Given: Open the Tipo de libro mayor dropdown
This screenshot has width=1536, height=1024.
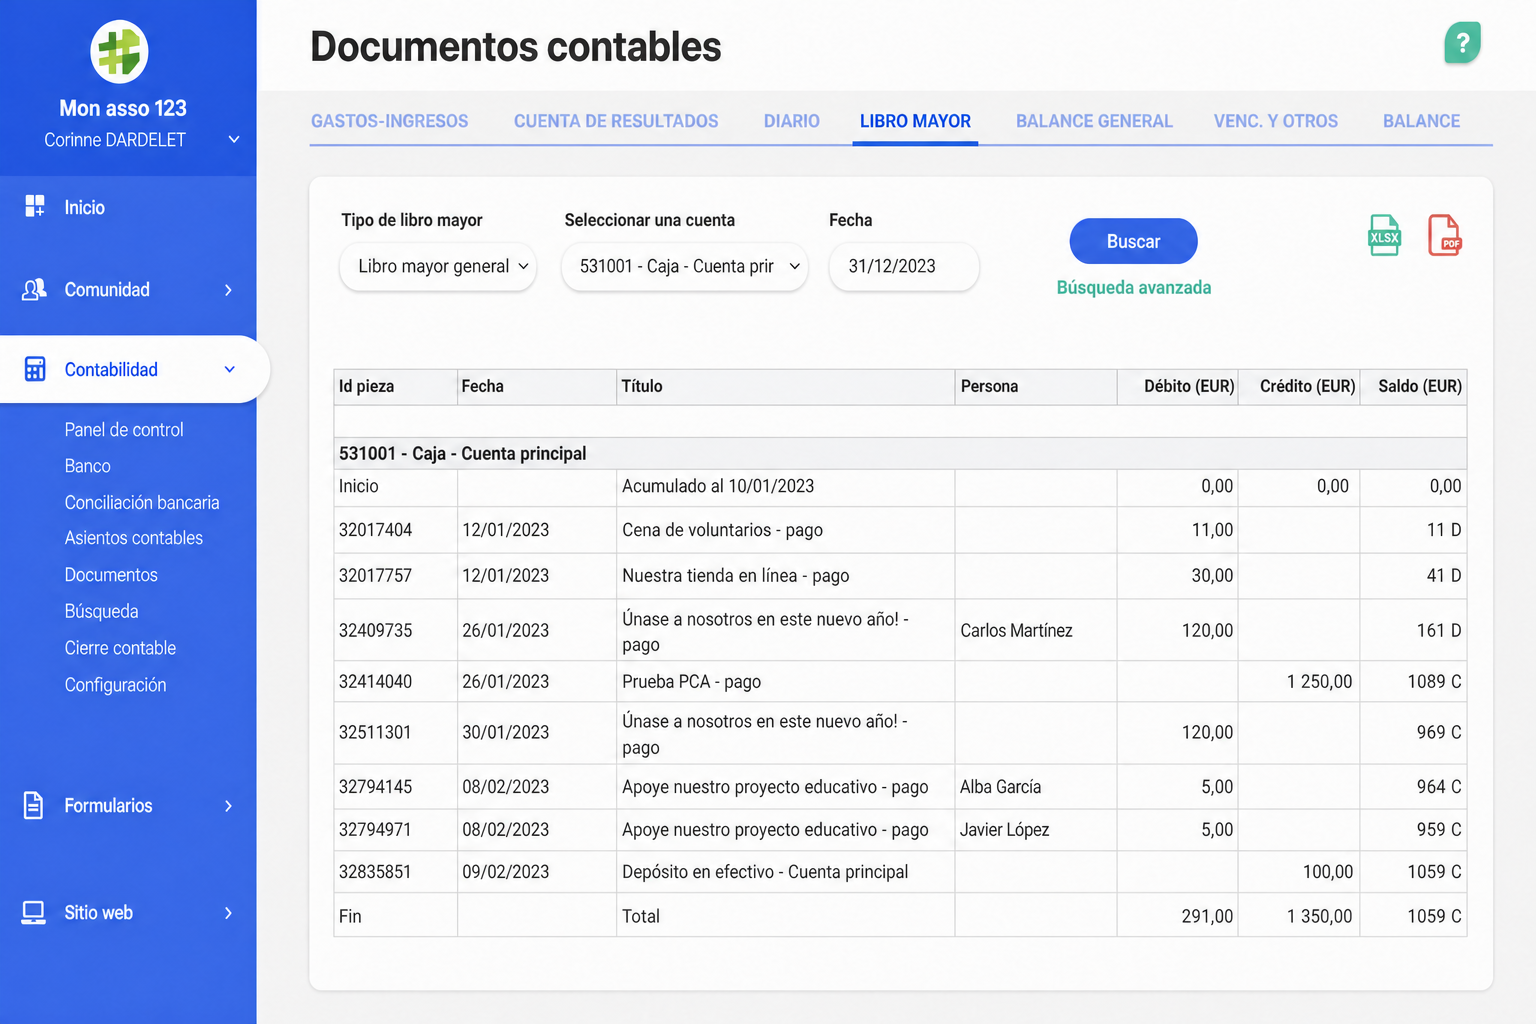Looking at the screenshot, I should 438,267.
